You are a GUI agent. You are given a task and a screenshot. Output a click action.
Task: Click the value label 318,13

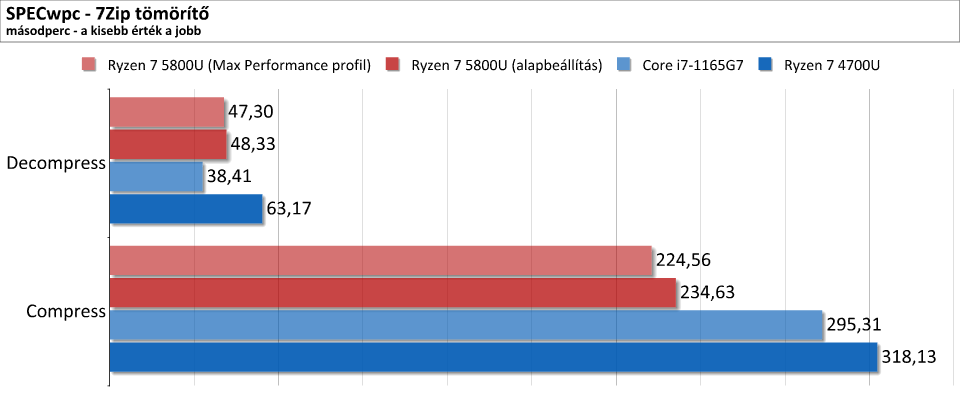[909, 357]
